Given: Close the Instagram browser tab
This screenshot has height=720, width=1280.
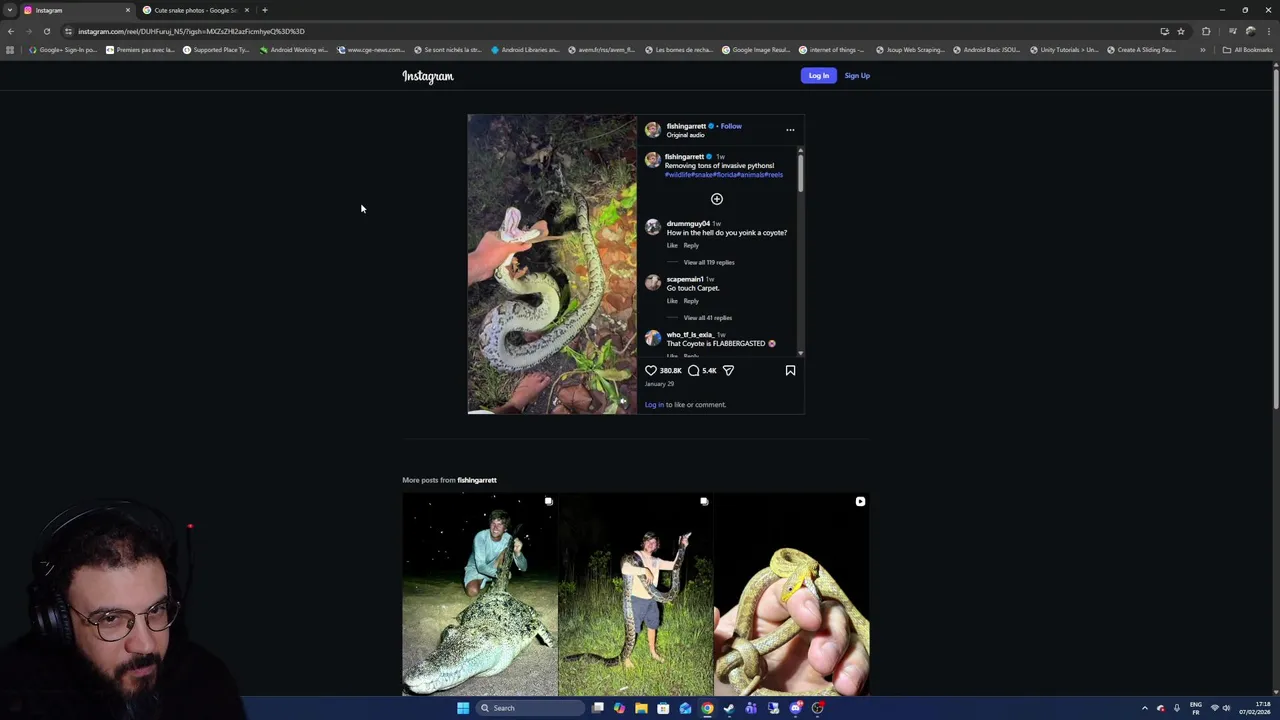Looking at the screenshot, I should (127, 10).
